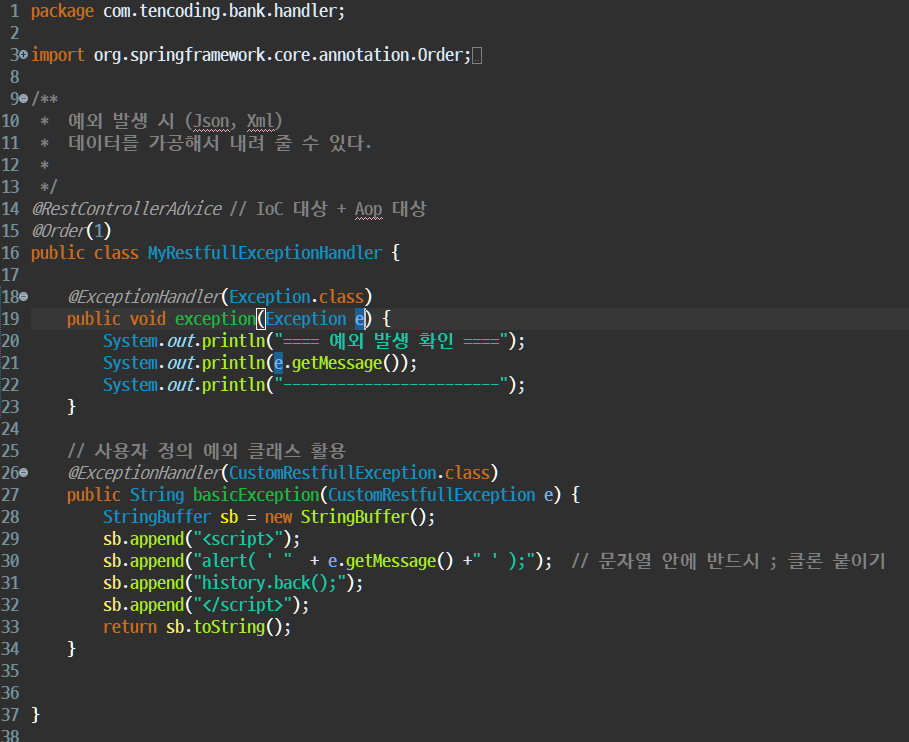Click CustomRestfullException.class on line 26
The width and height of the screenshot is (909, 742).
tap(359, 473)
